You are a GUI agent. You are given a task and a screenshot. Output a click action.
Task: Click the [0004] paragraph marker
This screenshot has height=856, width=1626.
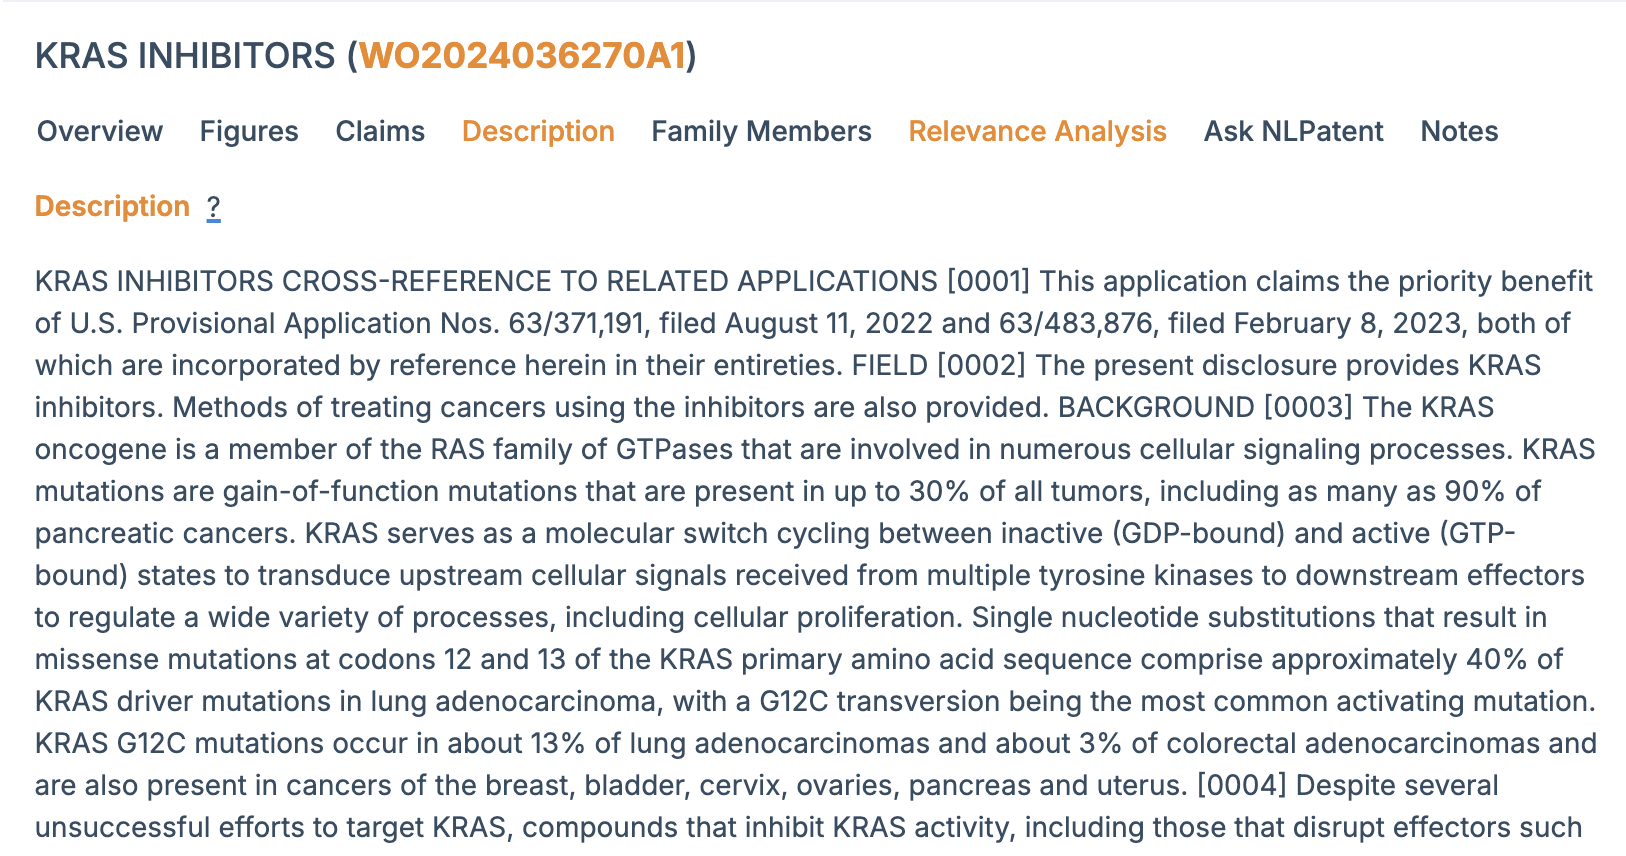pyautogui.click(x=1241, y=785)
